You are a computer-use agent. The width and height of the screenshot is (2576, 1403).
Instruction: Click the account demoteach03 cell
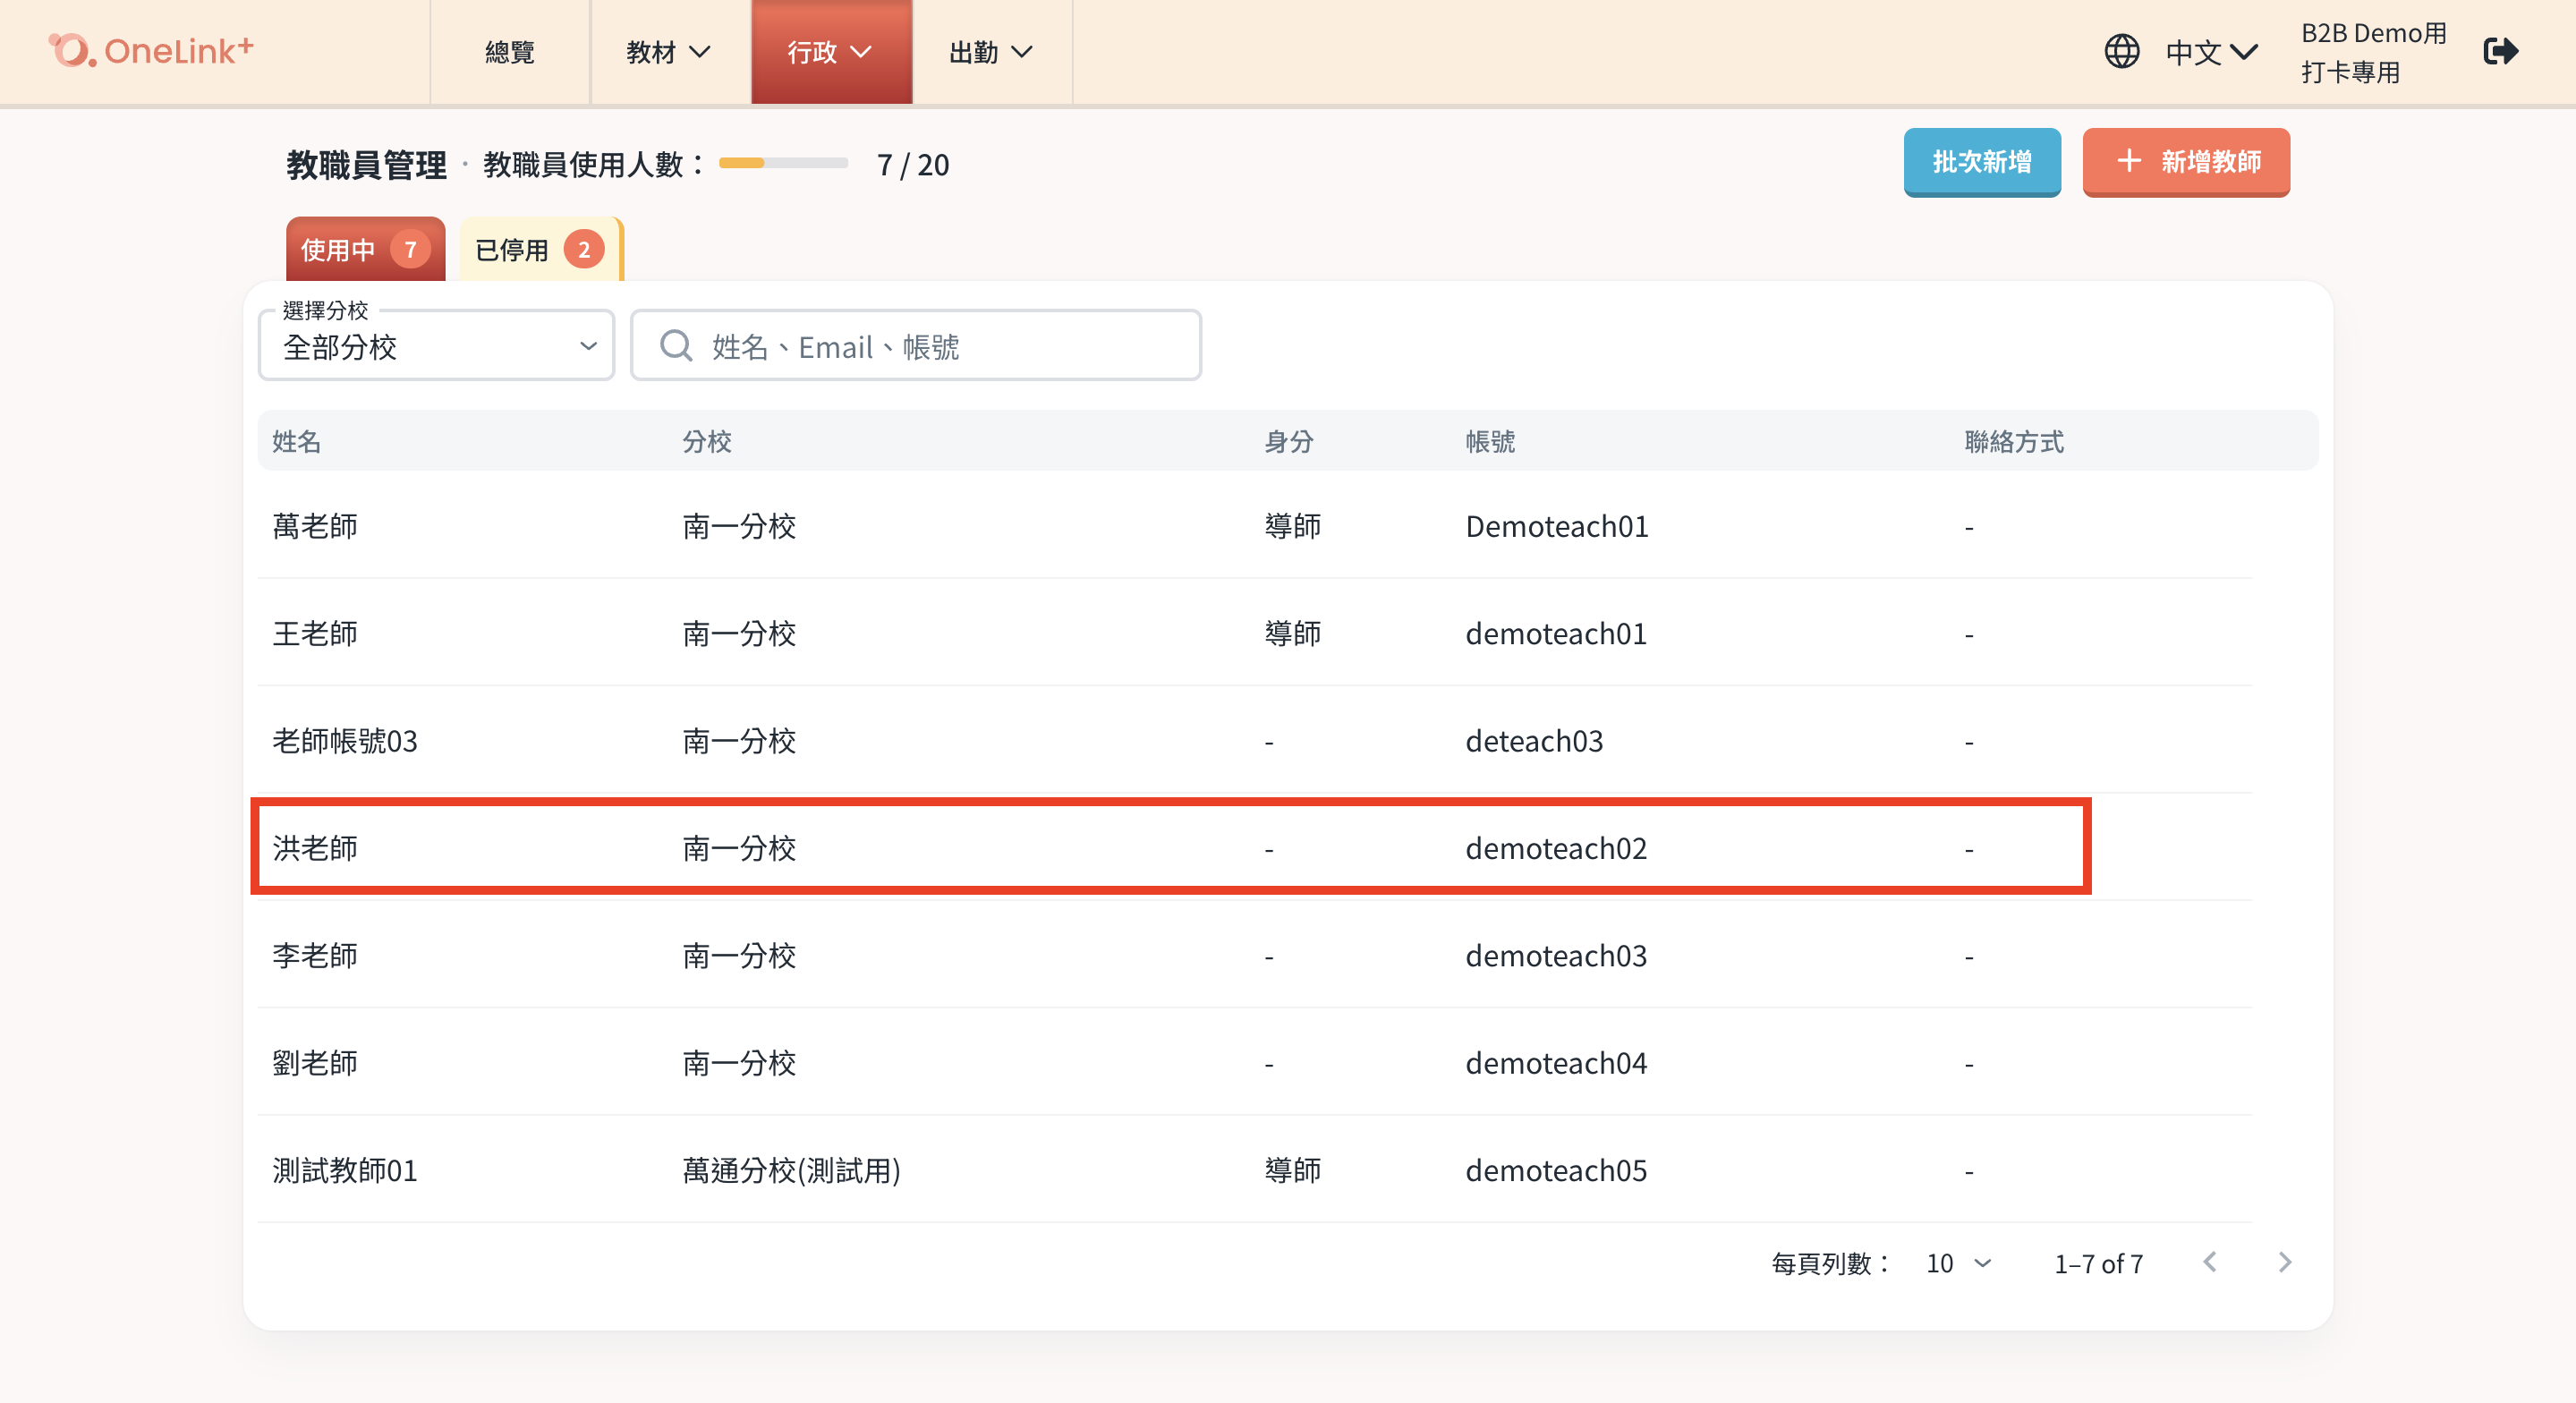(x=1556, y=955)
